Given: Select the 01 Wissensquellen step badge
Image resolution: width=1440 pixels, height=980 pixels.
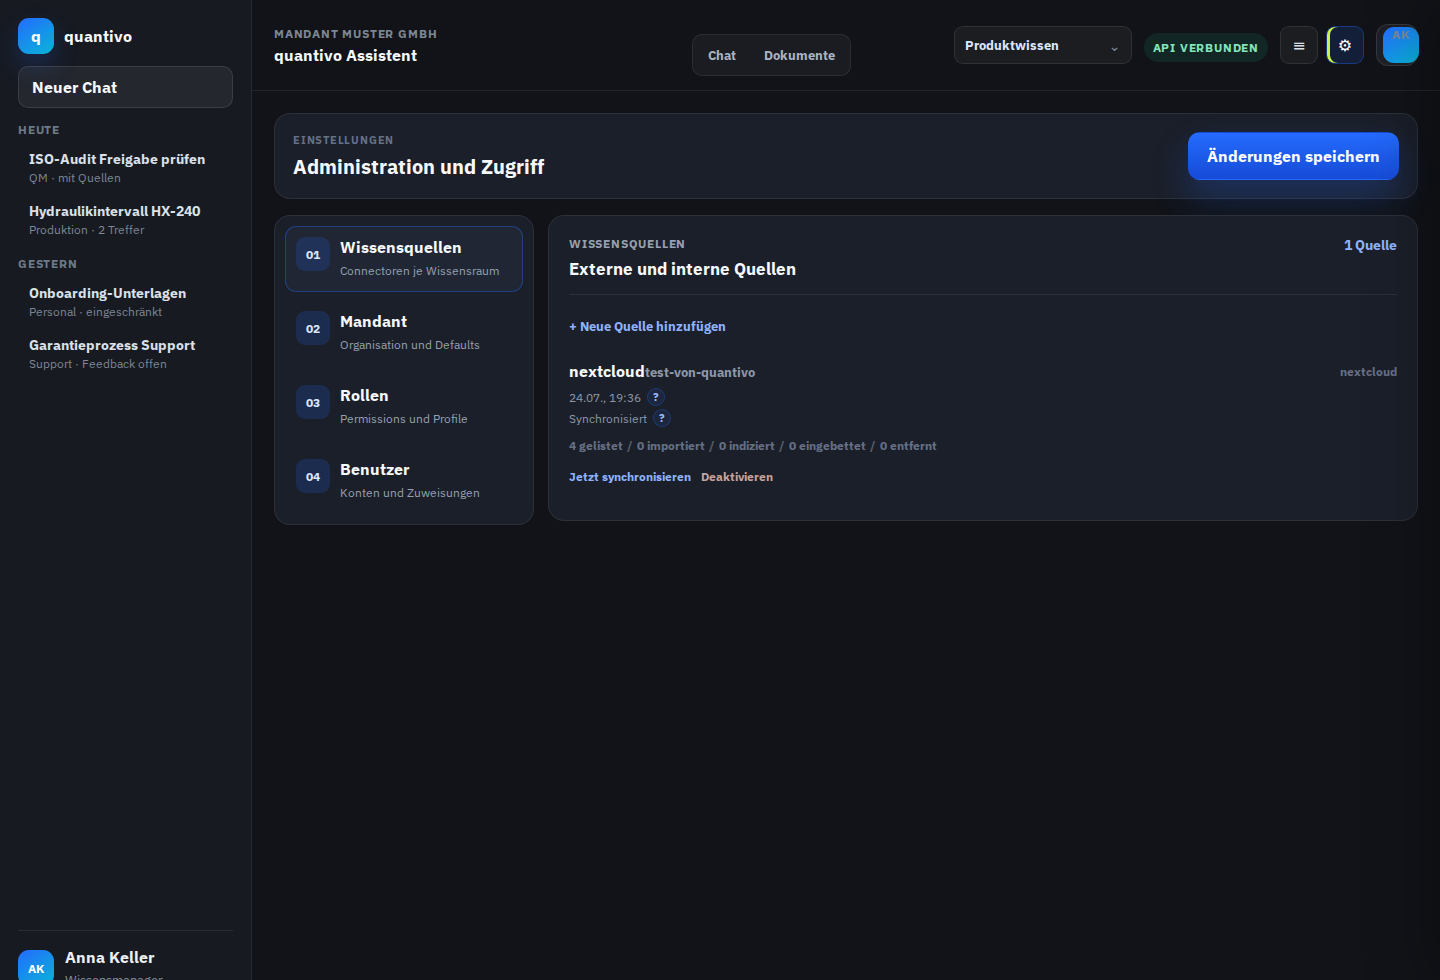Looking at the screenshot, I should tap(313, 255).
